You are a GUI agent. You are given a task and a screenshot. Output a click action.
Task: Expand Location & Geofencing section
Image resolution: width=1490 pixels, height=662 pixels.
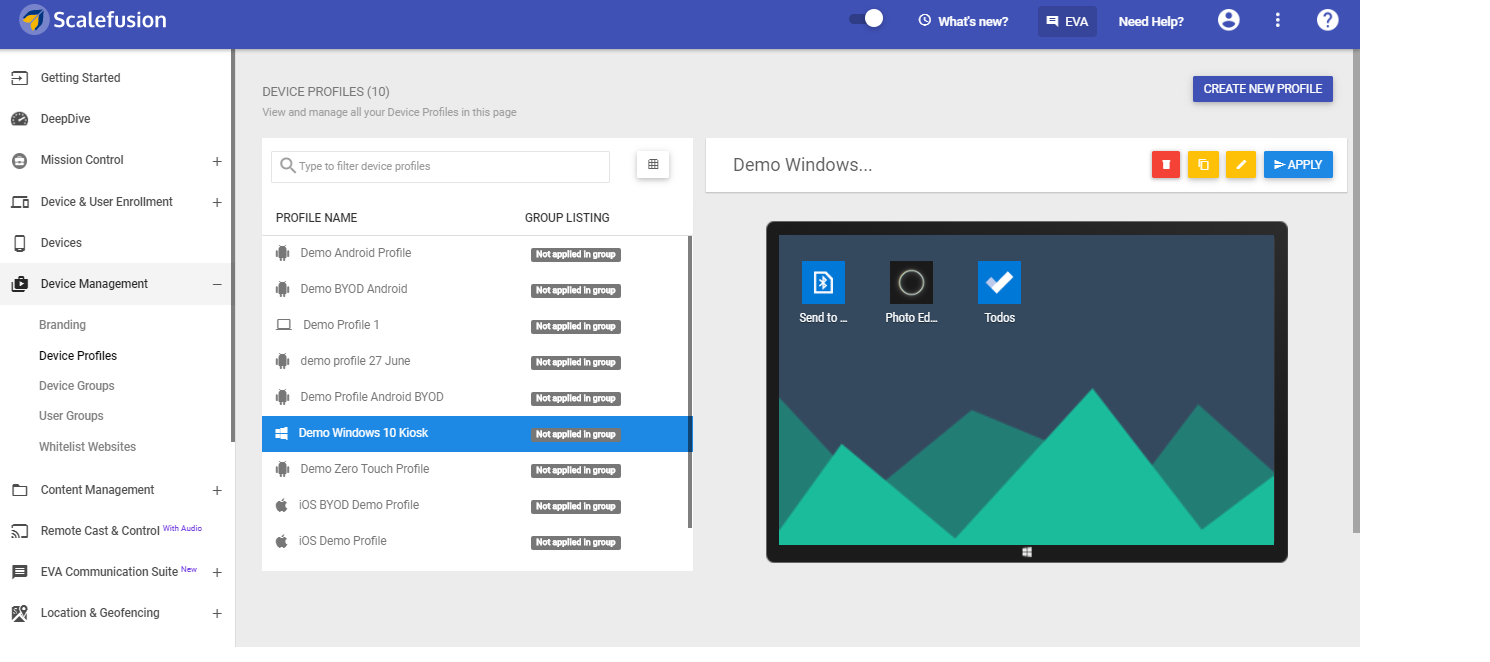pyautogui.click(x=217, y=614)
